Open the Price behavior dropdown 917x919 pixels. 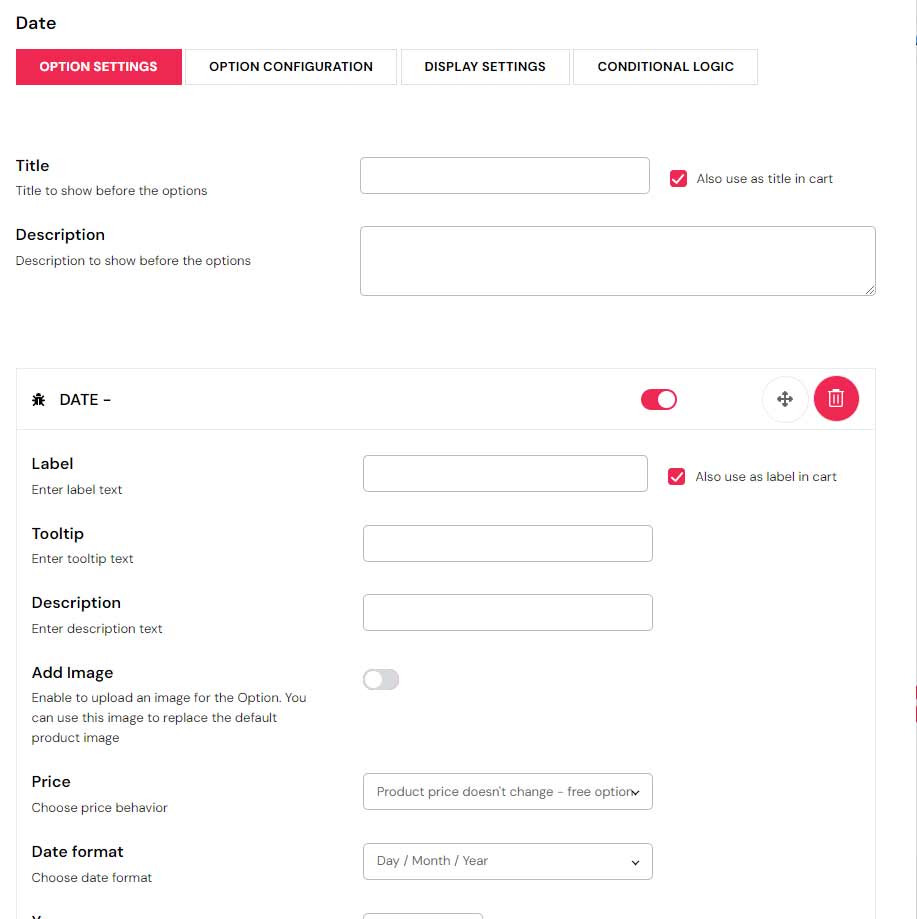507,791
